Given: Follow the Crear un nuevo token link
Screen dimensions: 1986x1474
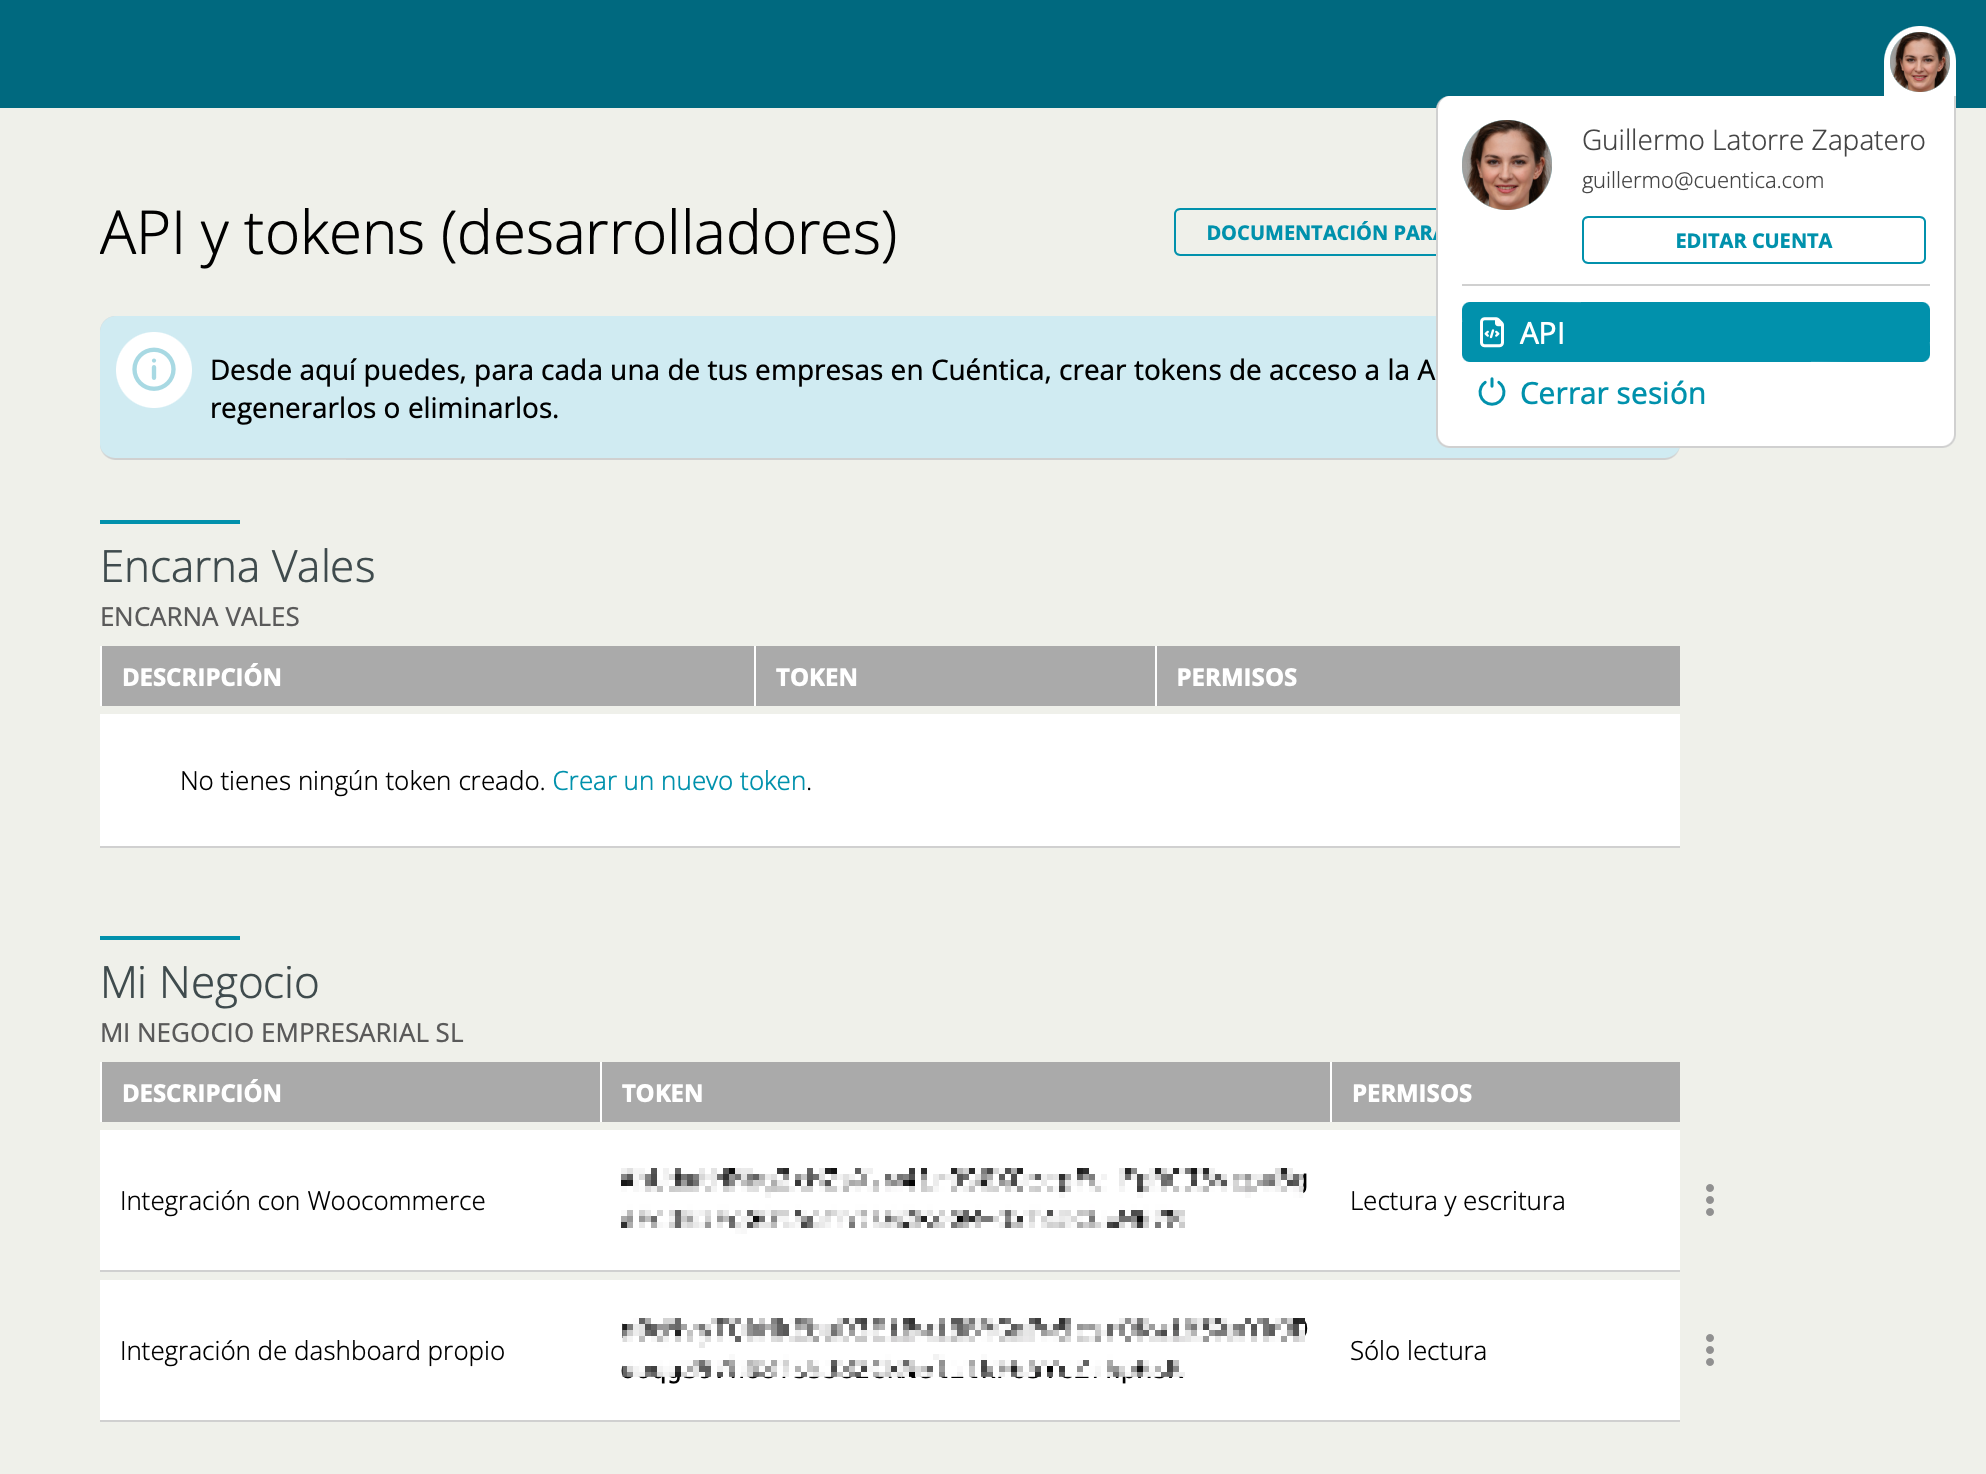Looking at the screenshot, I should click(679, 780).
